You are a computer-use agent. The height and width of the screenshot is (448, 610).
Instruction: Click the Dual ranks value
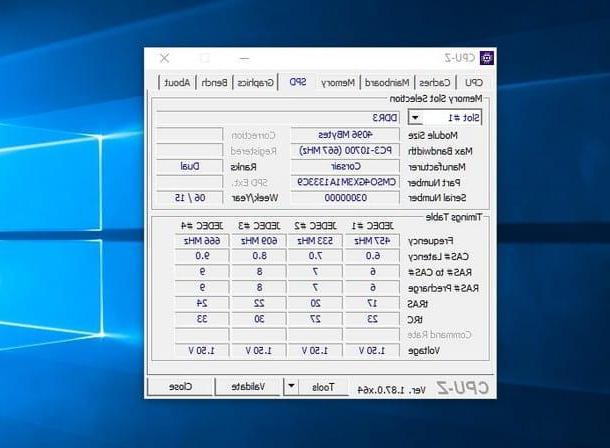pos(190,166)
